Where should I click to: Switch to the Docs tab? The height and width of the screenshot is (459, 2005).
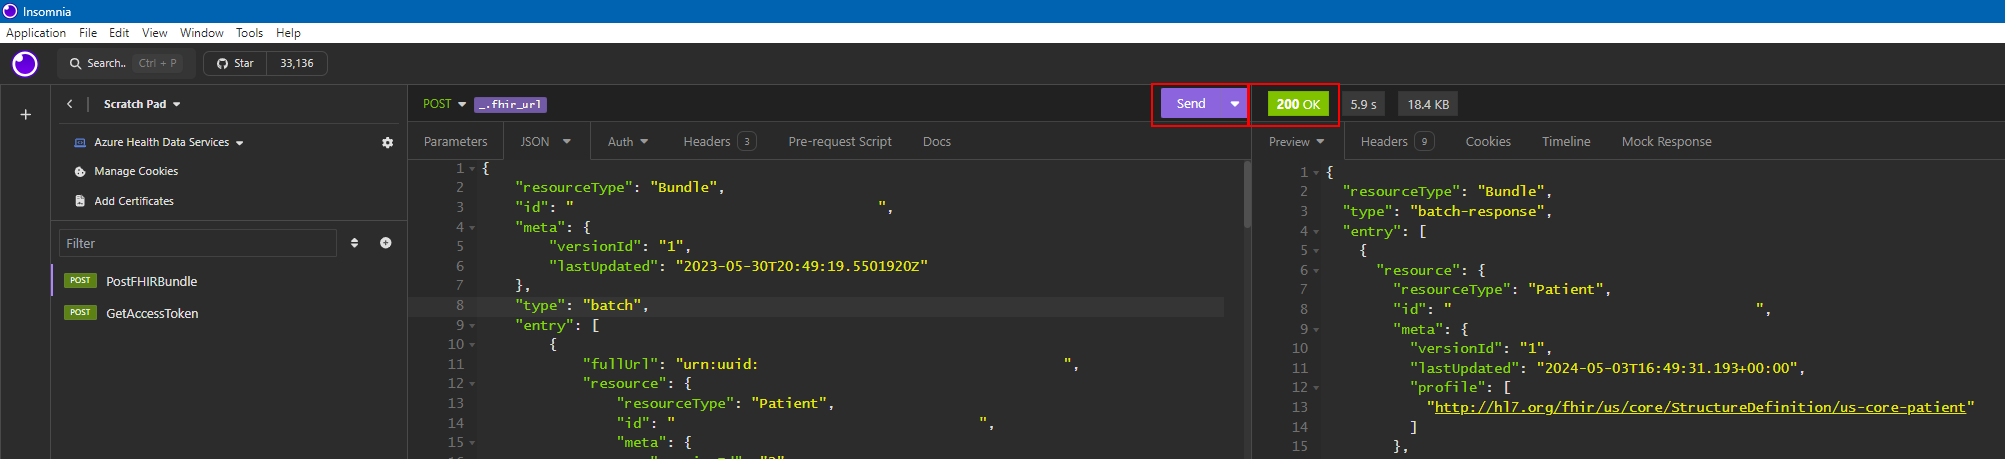936,141
